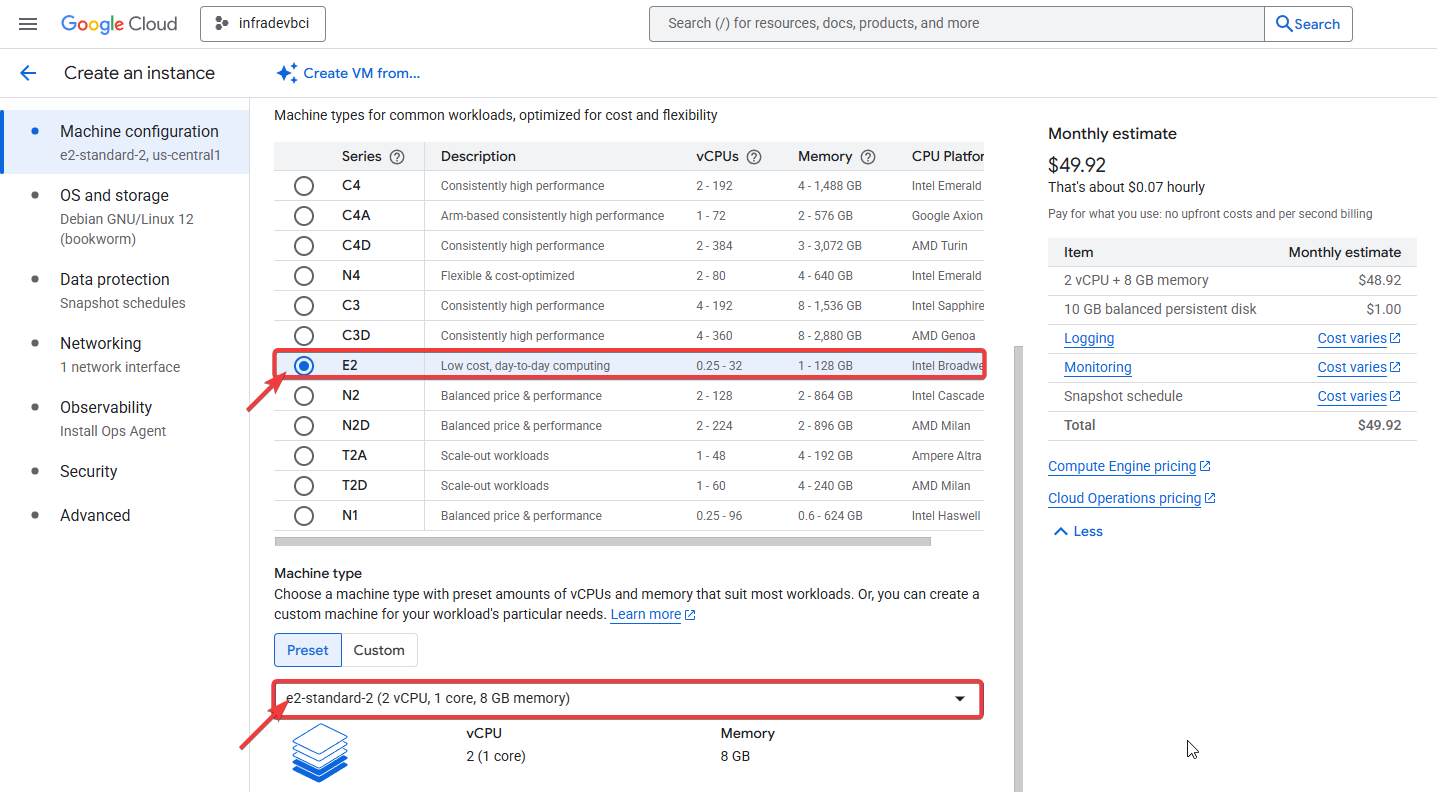The height and width of the screenshot is (792, 1437).
Task: Open Observability section
Action: [125, 418]
